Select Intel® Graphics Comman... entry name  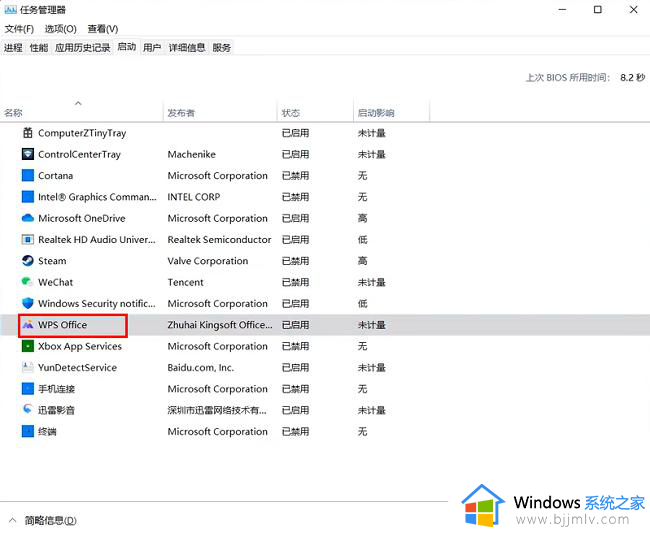tap(97, 197)
